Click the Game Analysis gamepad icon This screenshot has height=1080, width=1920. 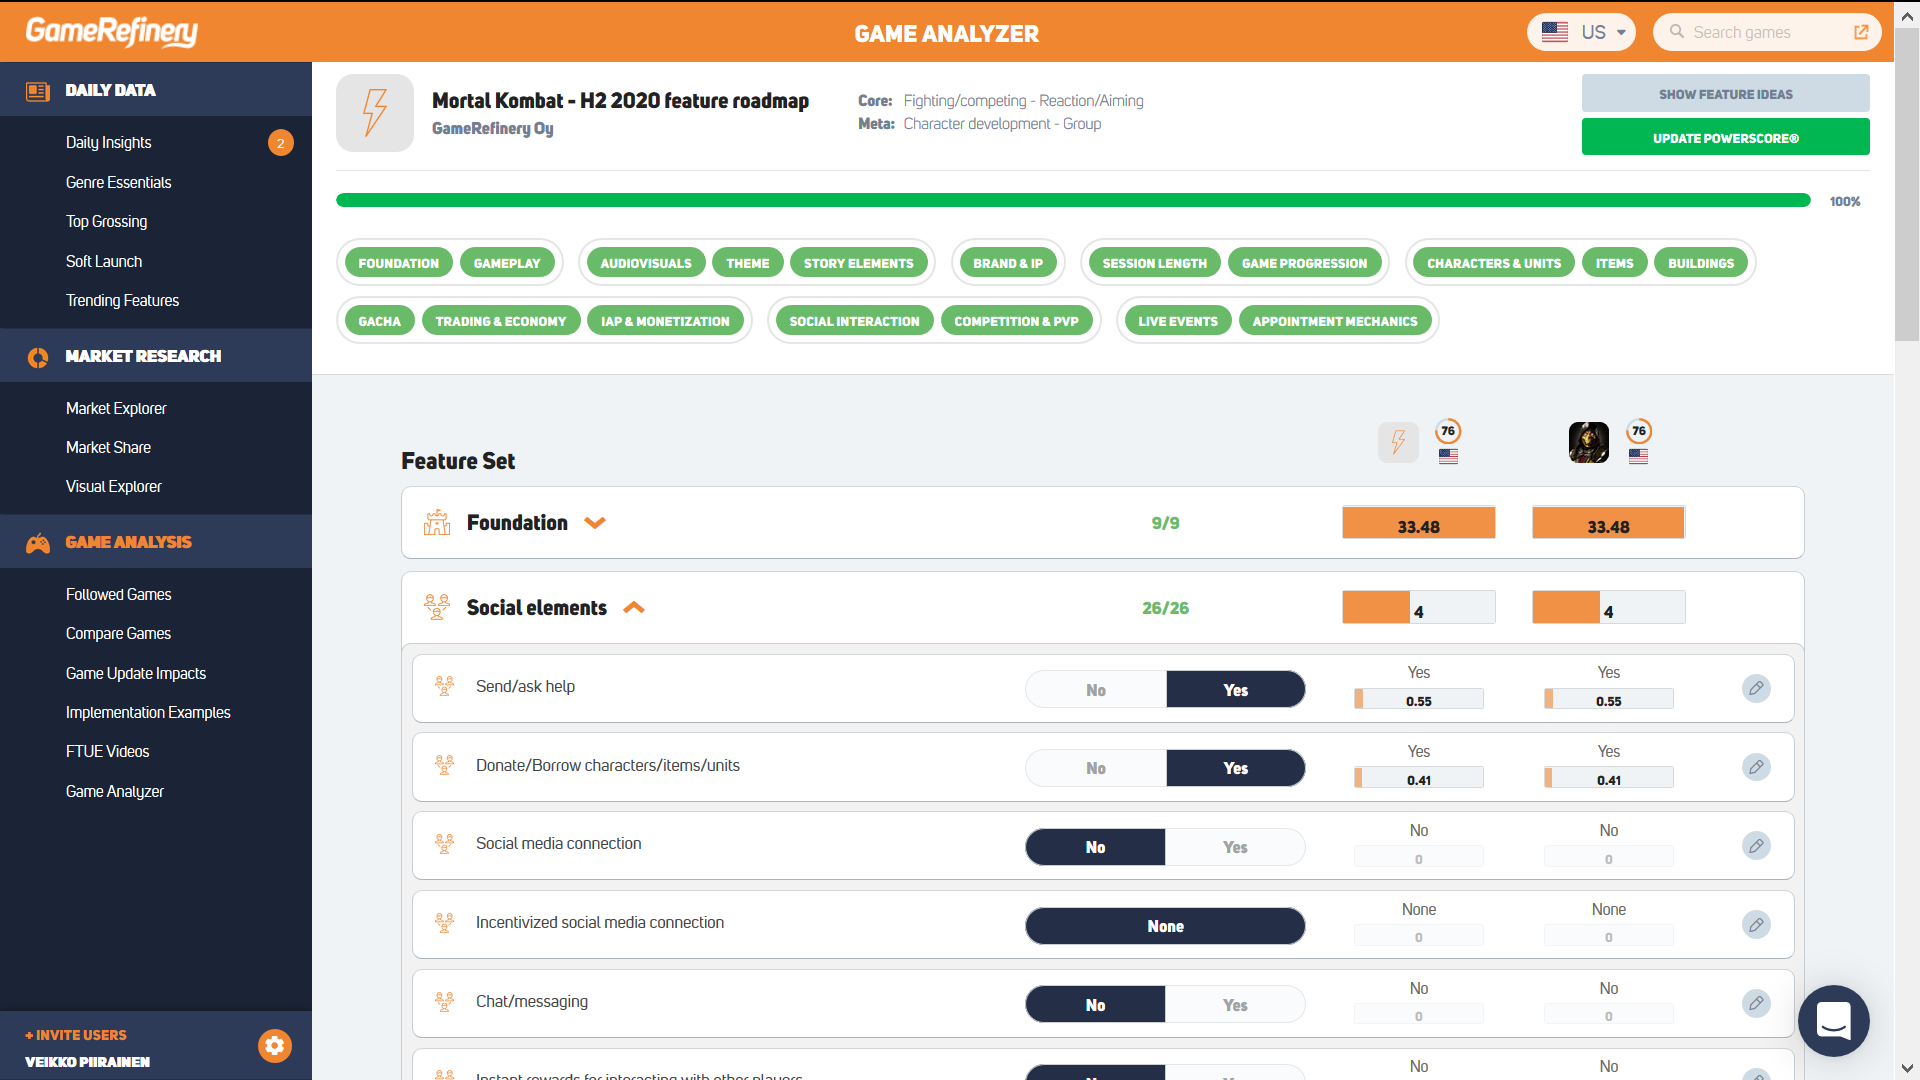coord(38,543)
